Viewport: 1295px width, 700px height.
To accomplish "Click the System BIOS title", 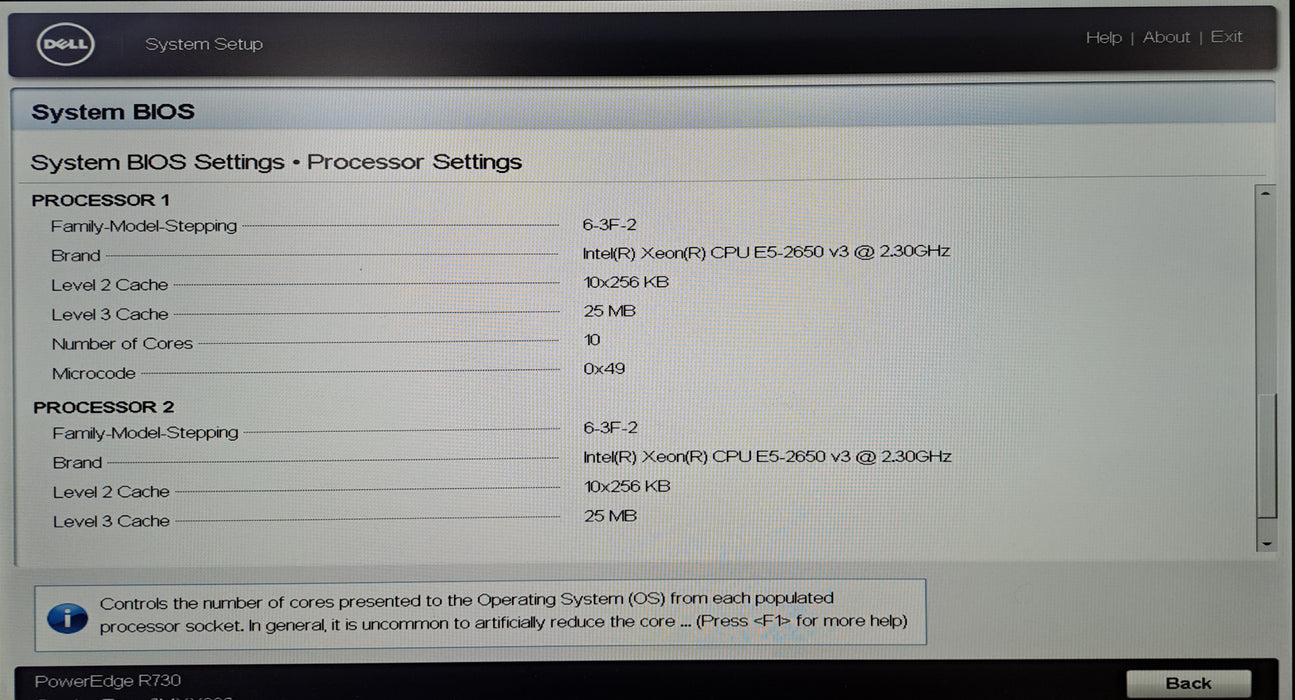I will tap(112, 112).
